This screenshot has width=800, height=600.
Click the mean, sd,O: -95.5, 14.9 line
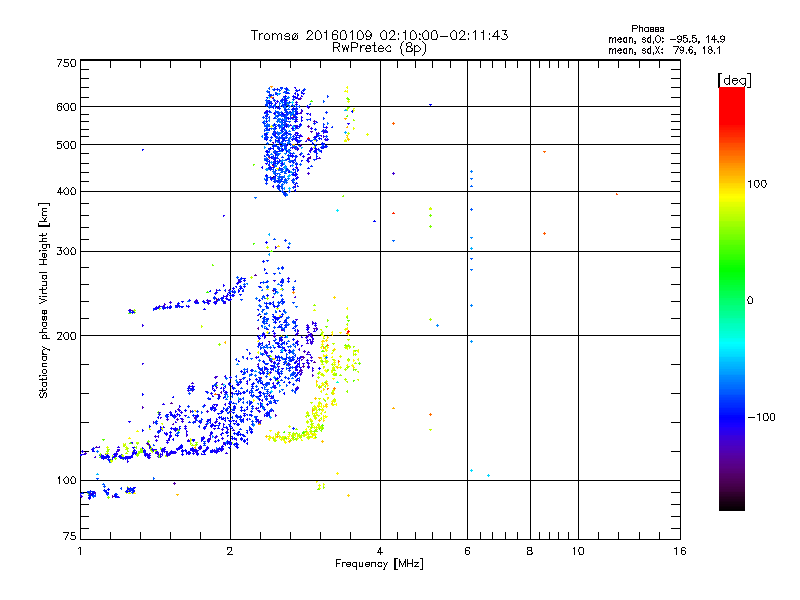[x=666, y=39]
